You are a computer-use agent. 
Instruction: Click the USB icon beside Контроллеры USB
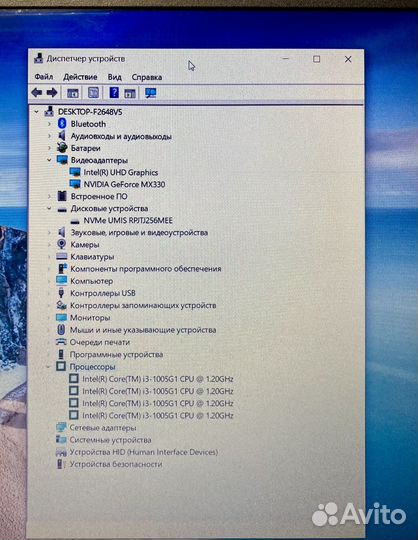(61, 293)
